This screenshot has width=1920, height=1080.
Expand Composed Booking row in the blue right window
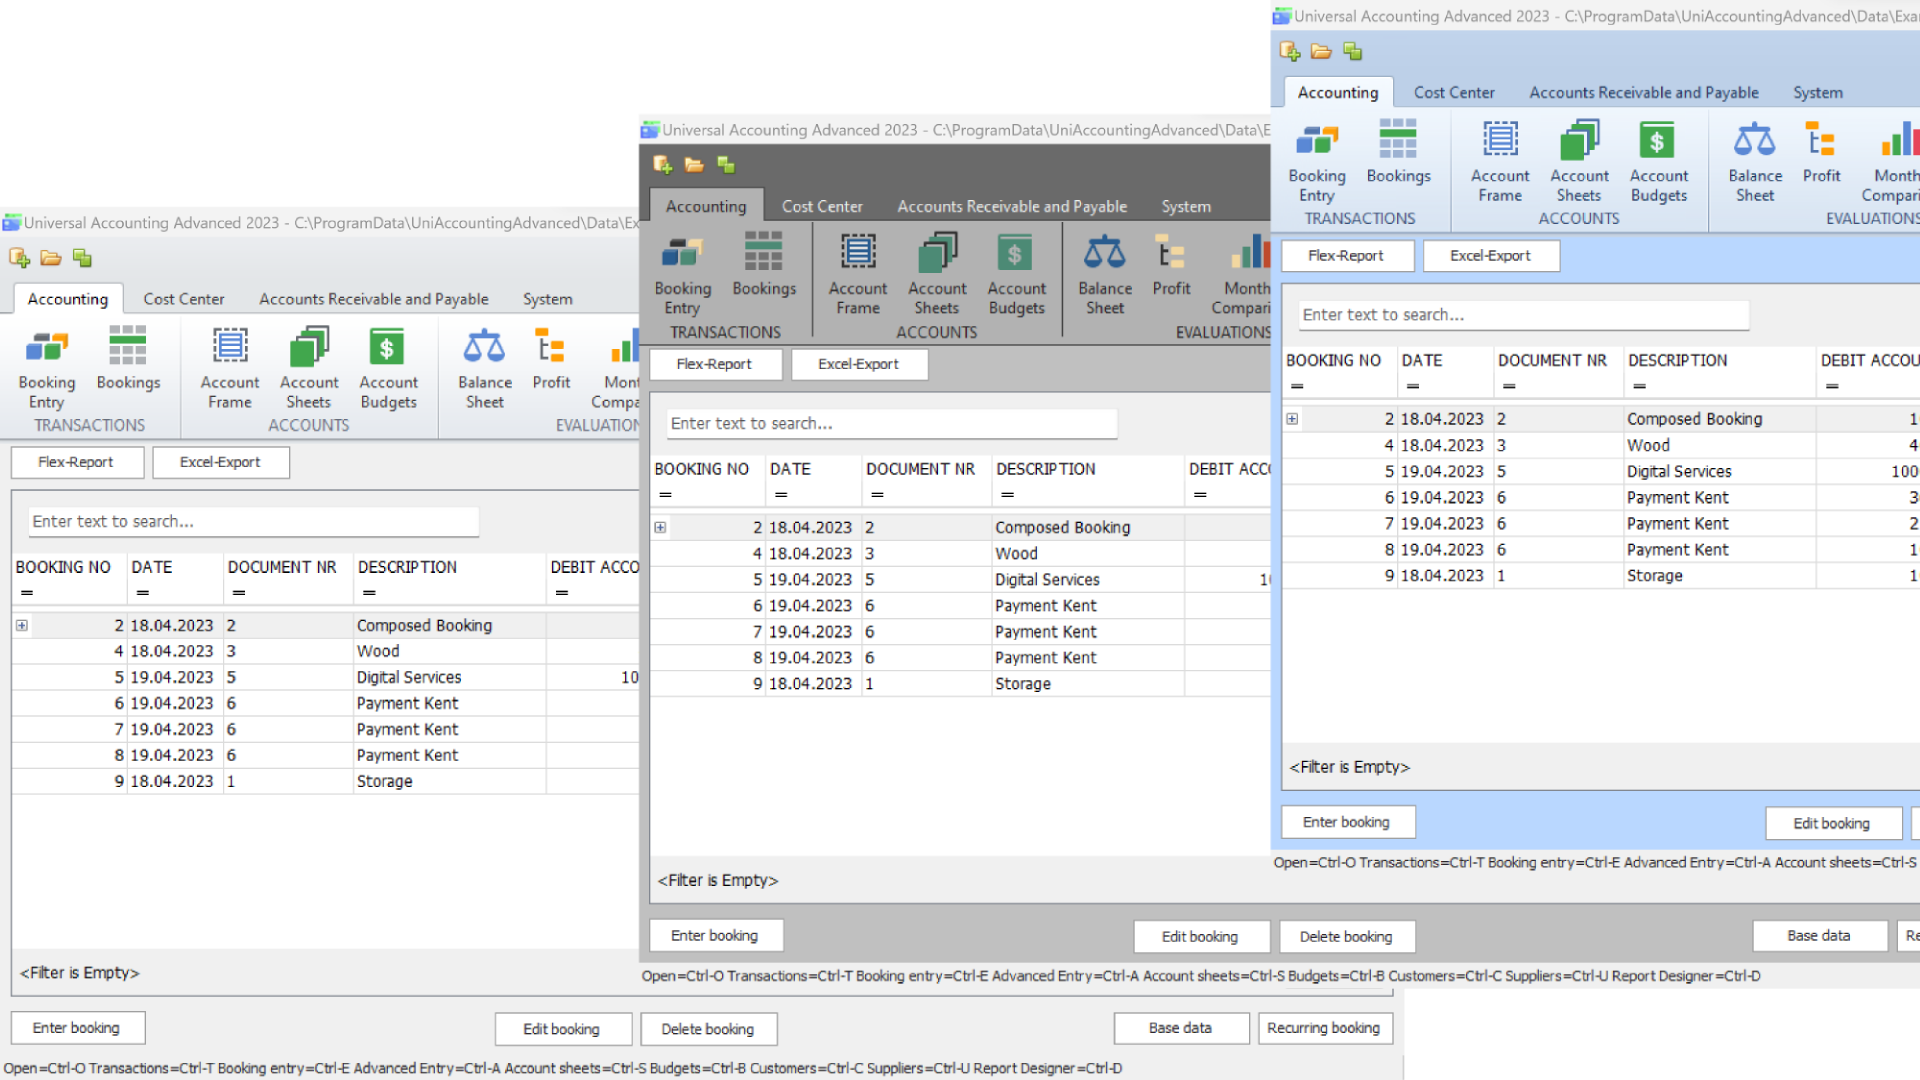pos(1292,419)
